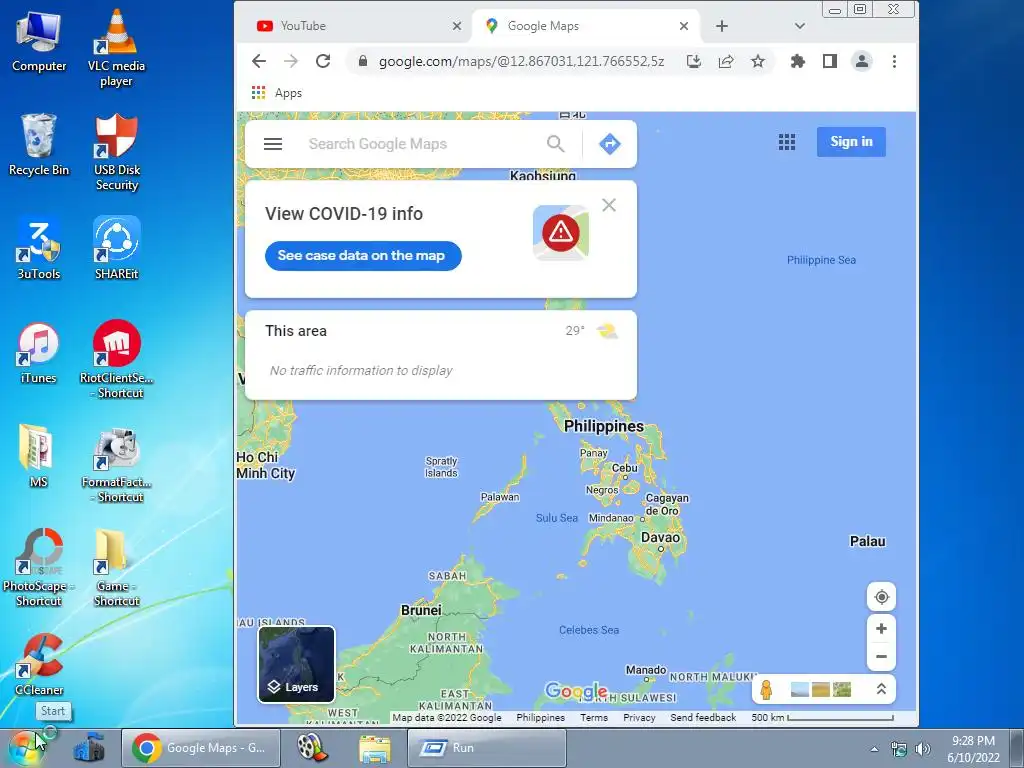Reload the Google Maps page
1024x768 pixels.
323,61
